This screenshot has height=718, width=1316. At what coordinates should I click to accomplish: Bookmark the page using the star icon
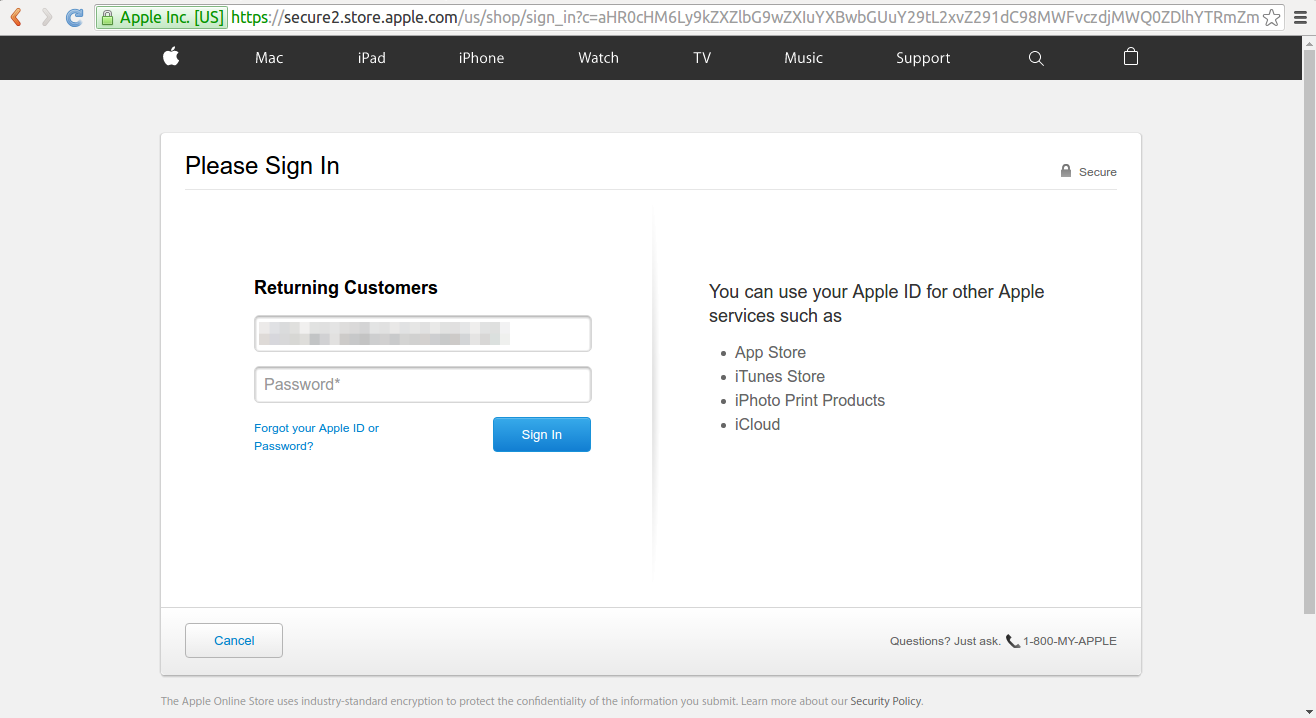1272,17
